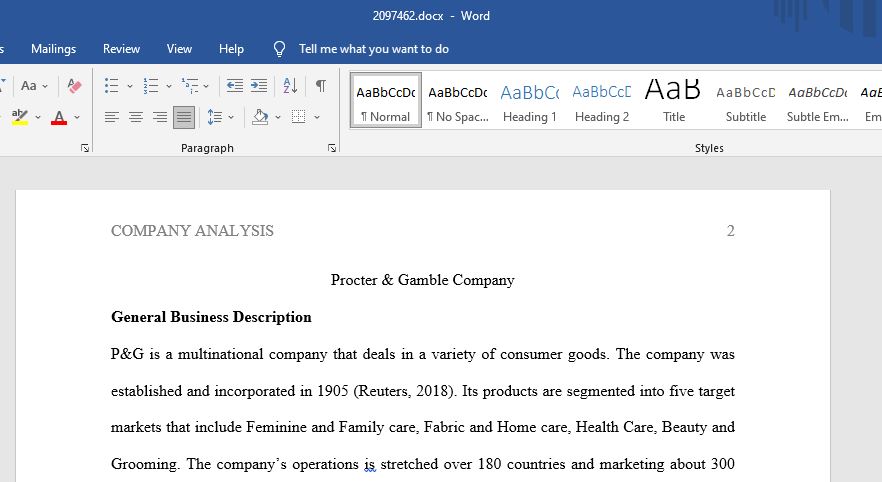Apply the Heading 2 style
This screenshot has height=482, width=882.
(x=601, y=101)
